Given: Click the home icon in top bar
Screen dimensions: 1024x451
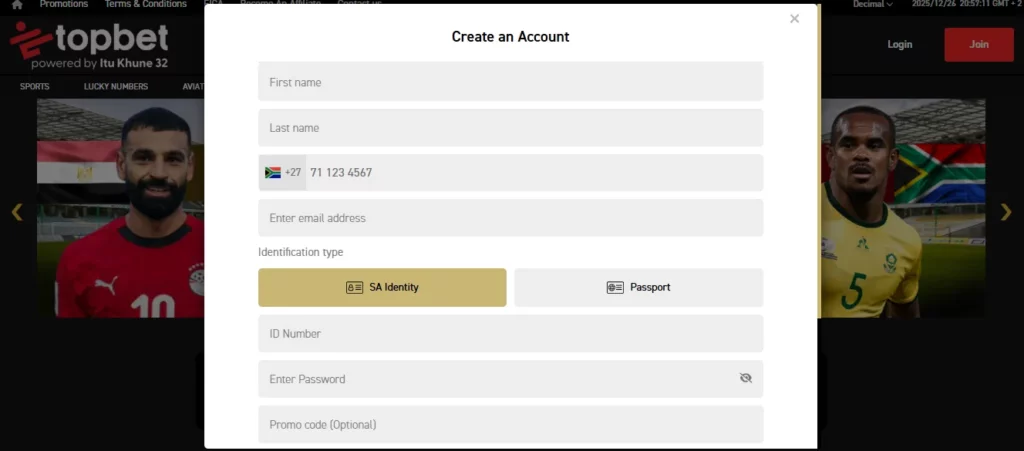Looking at the screenshot, I should pyautogui.click(x=17, y=4).
